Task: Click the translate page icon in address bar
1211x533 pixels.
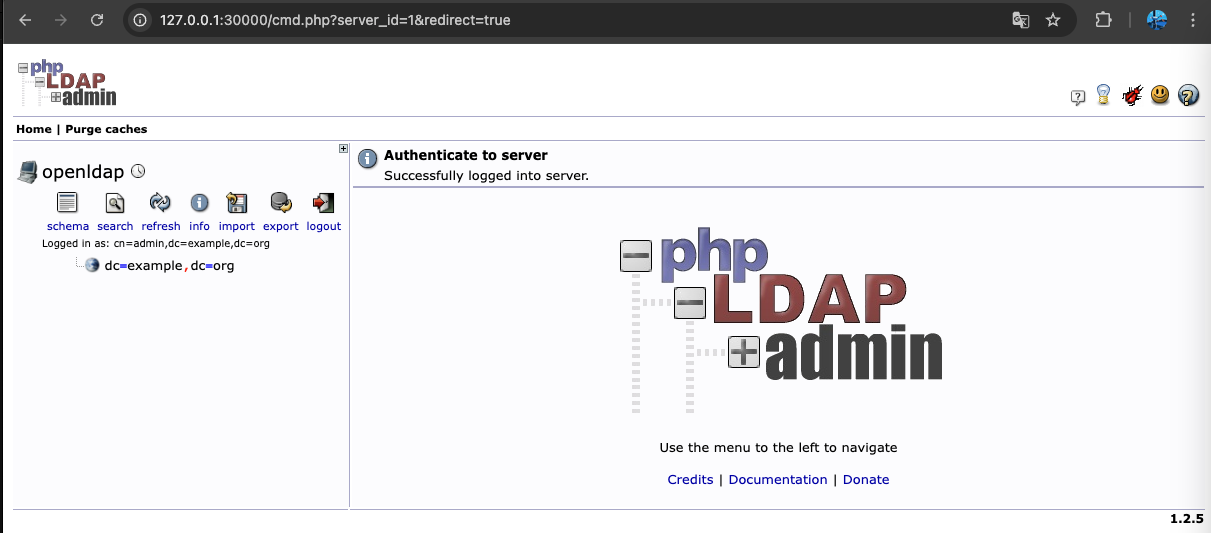Action: click(1020, 20)
